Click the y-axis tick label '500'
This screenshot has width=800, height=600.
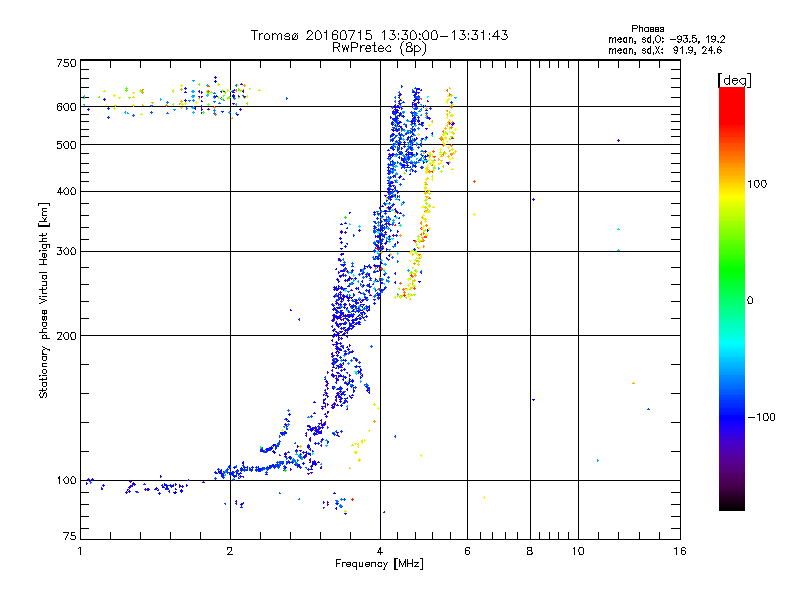[x=66, y=145]
